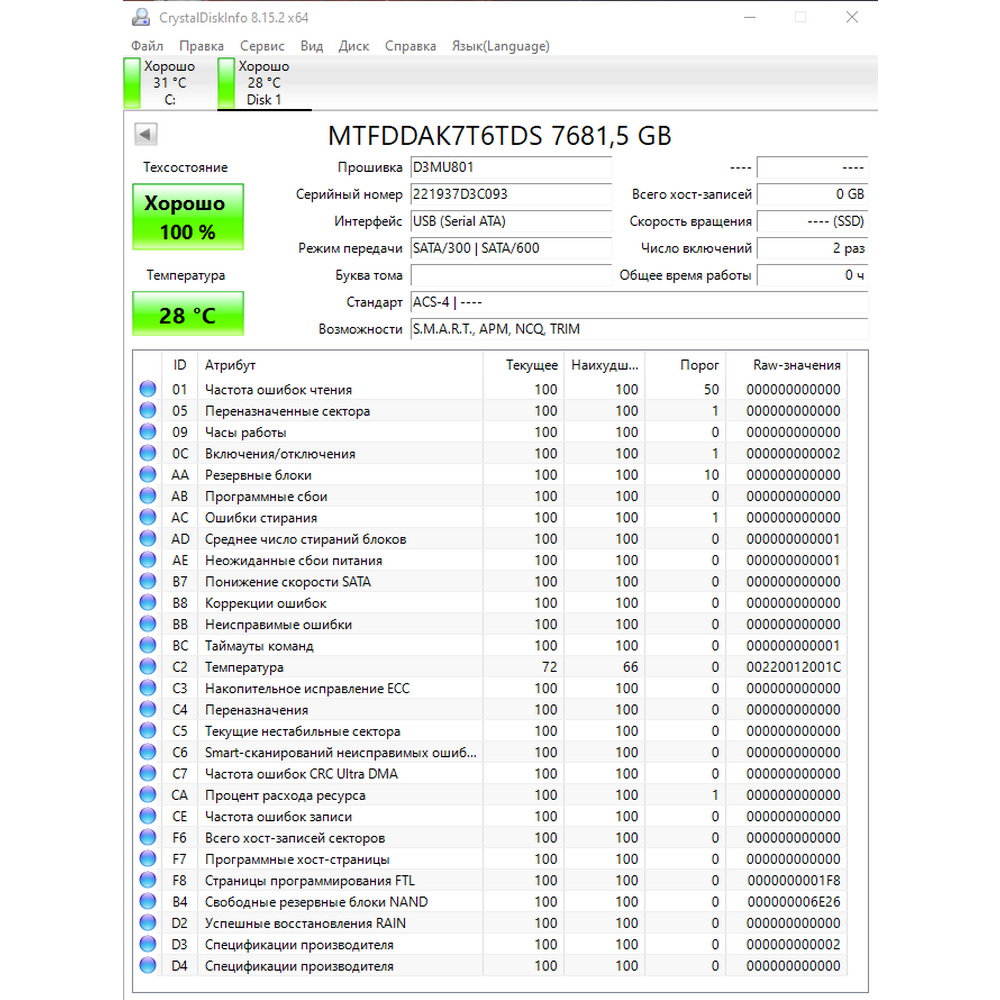Click the 28 °C temperature button
Viewport: 1000px width, 1000px height.
[188, 314]
